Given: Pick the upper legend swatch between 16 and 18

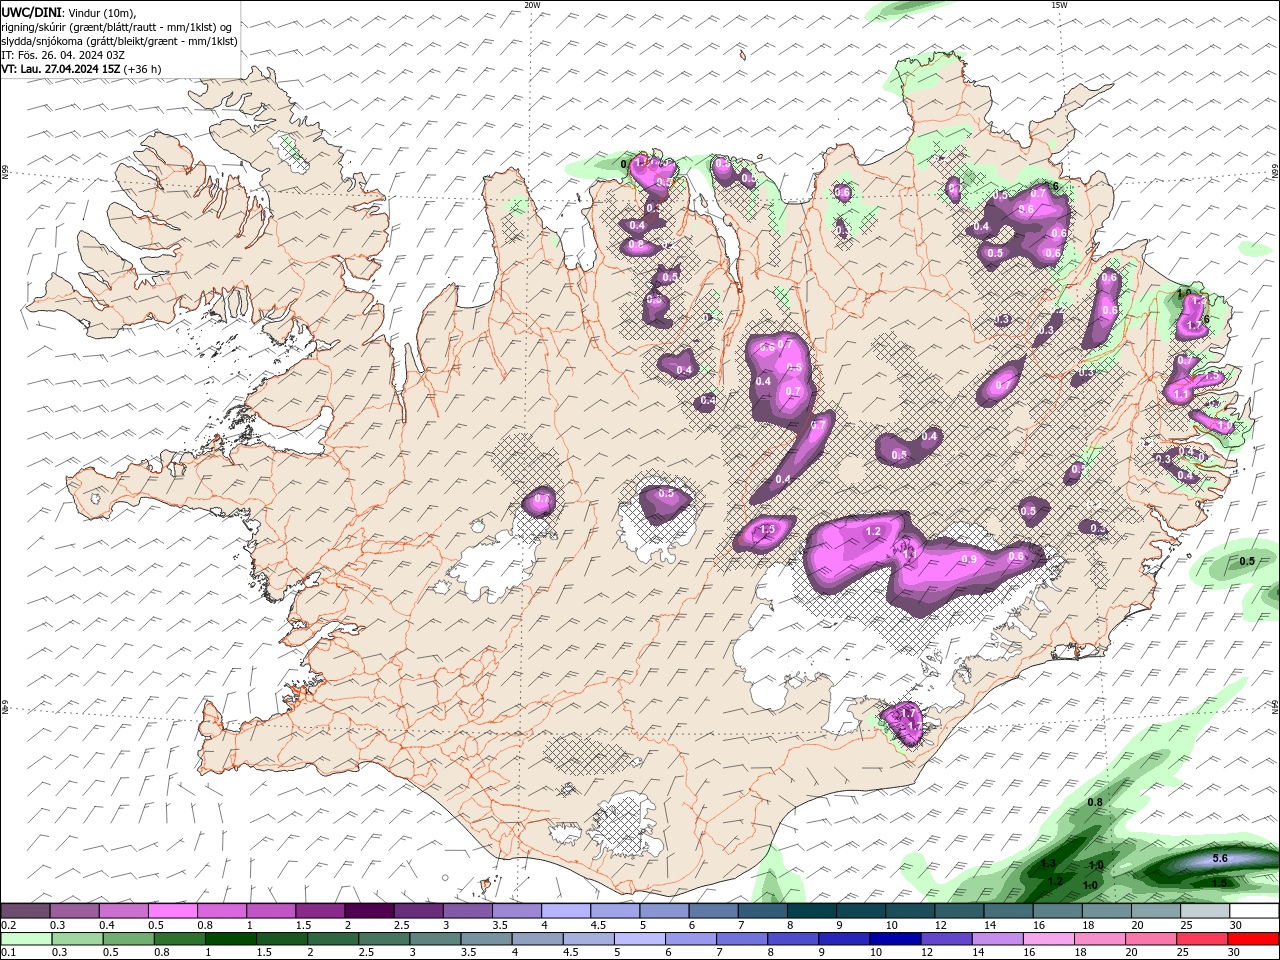Looking at the screenshot, I should (1057, 911).
